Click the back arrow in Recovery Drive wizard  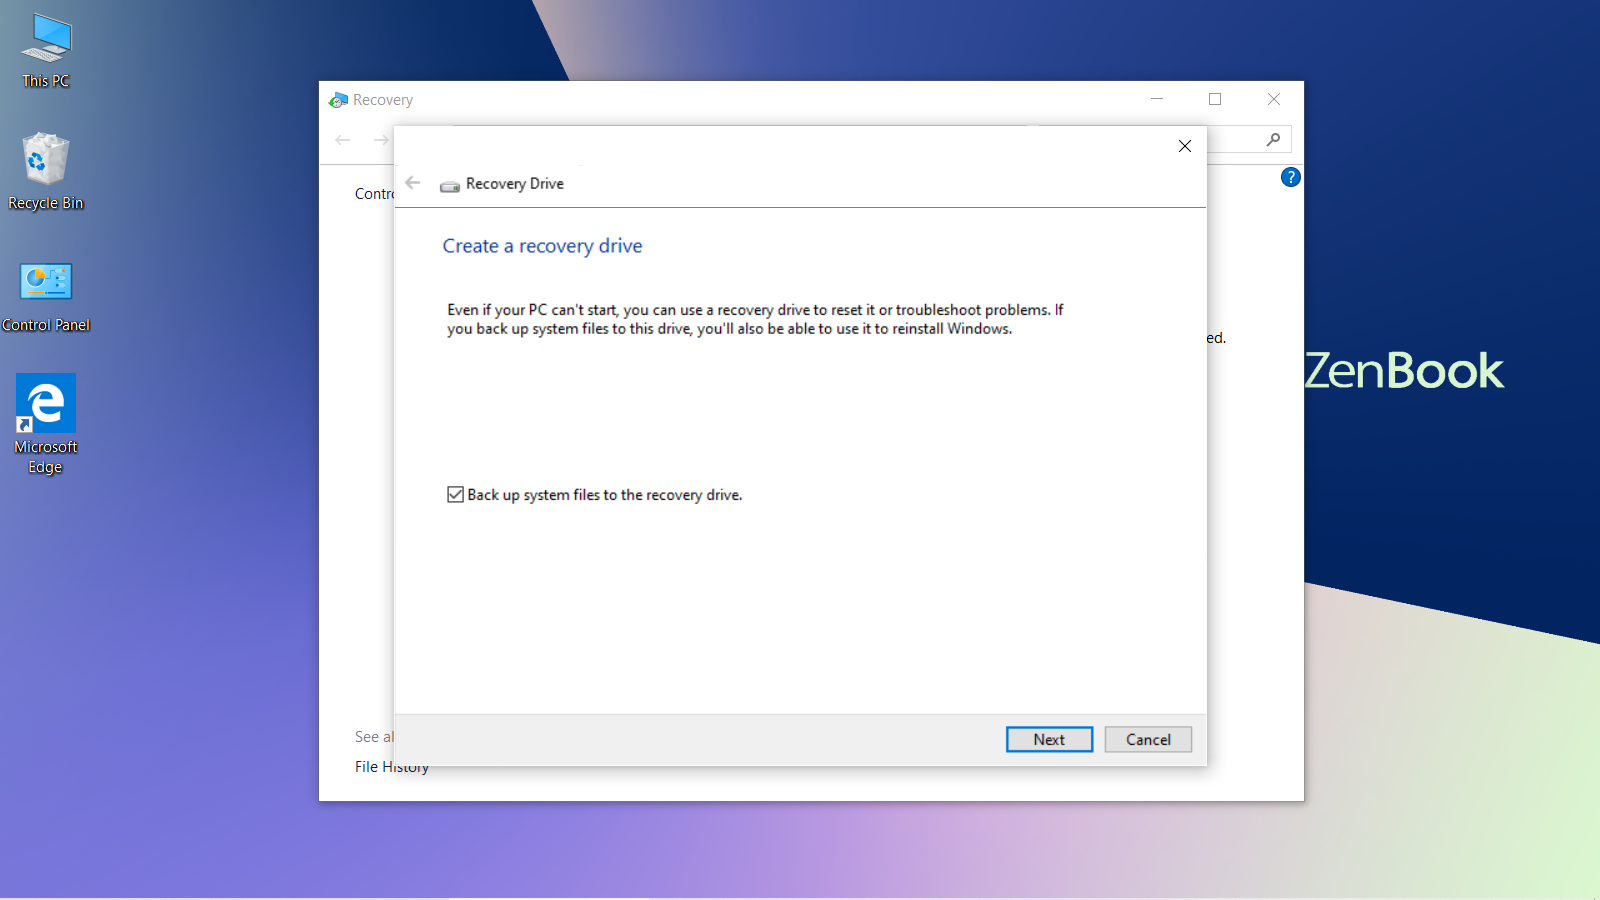tap(413, 183)
